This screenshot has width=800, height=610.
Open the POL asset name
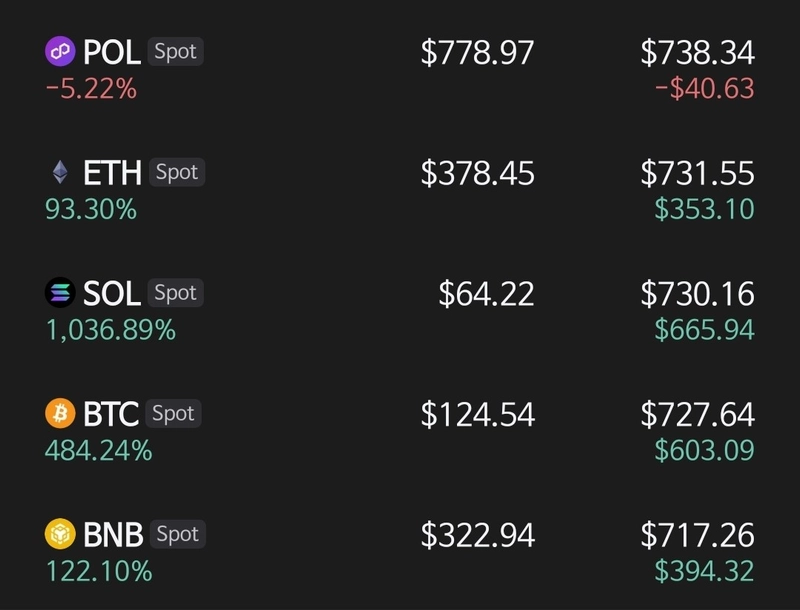pyautogui.click(x=112, y=52)
